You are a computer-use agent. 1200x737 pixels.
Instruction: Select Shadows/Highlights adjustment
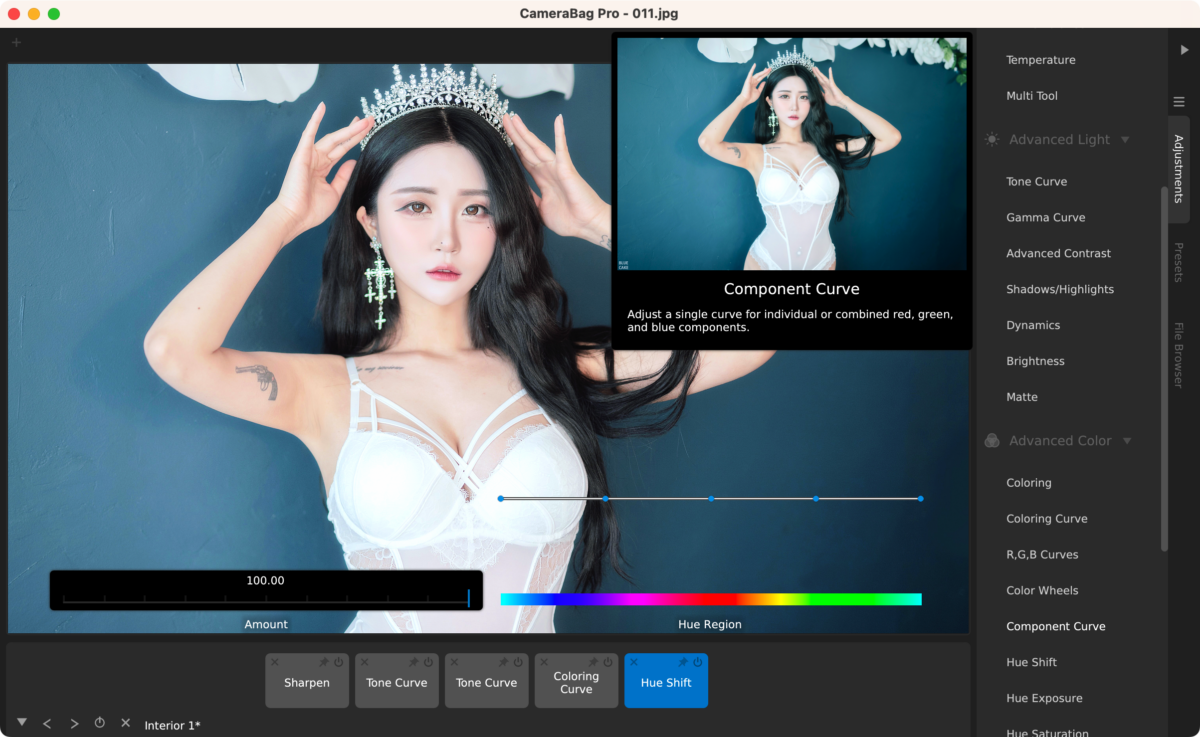[x=1060, y=290]
